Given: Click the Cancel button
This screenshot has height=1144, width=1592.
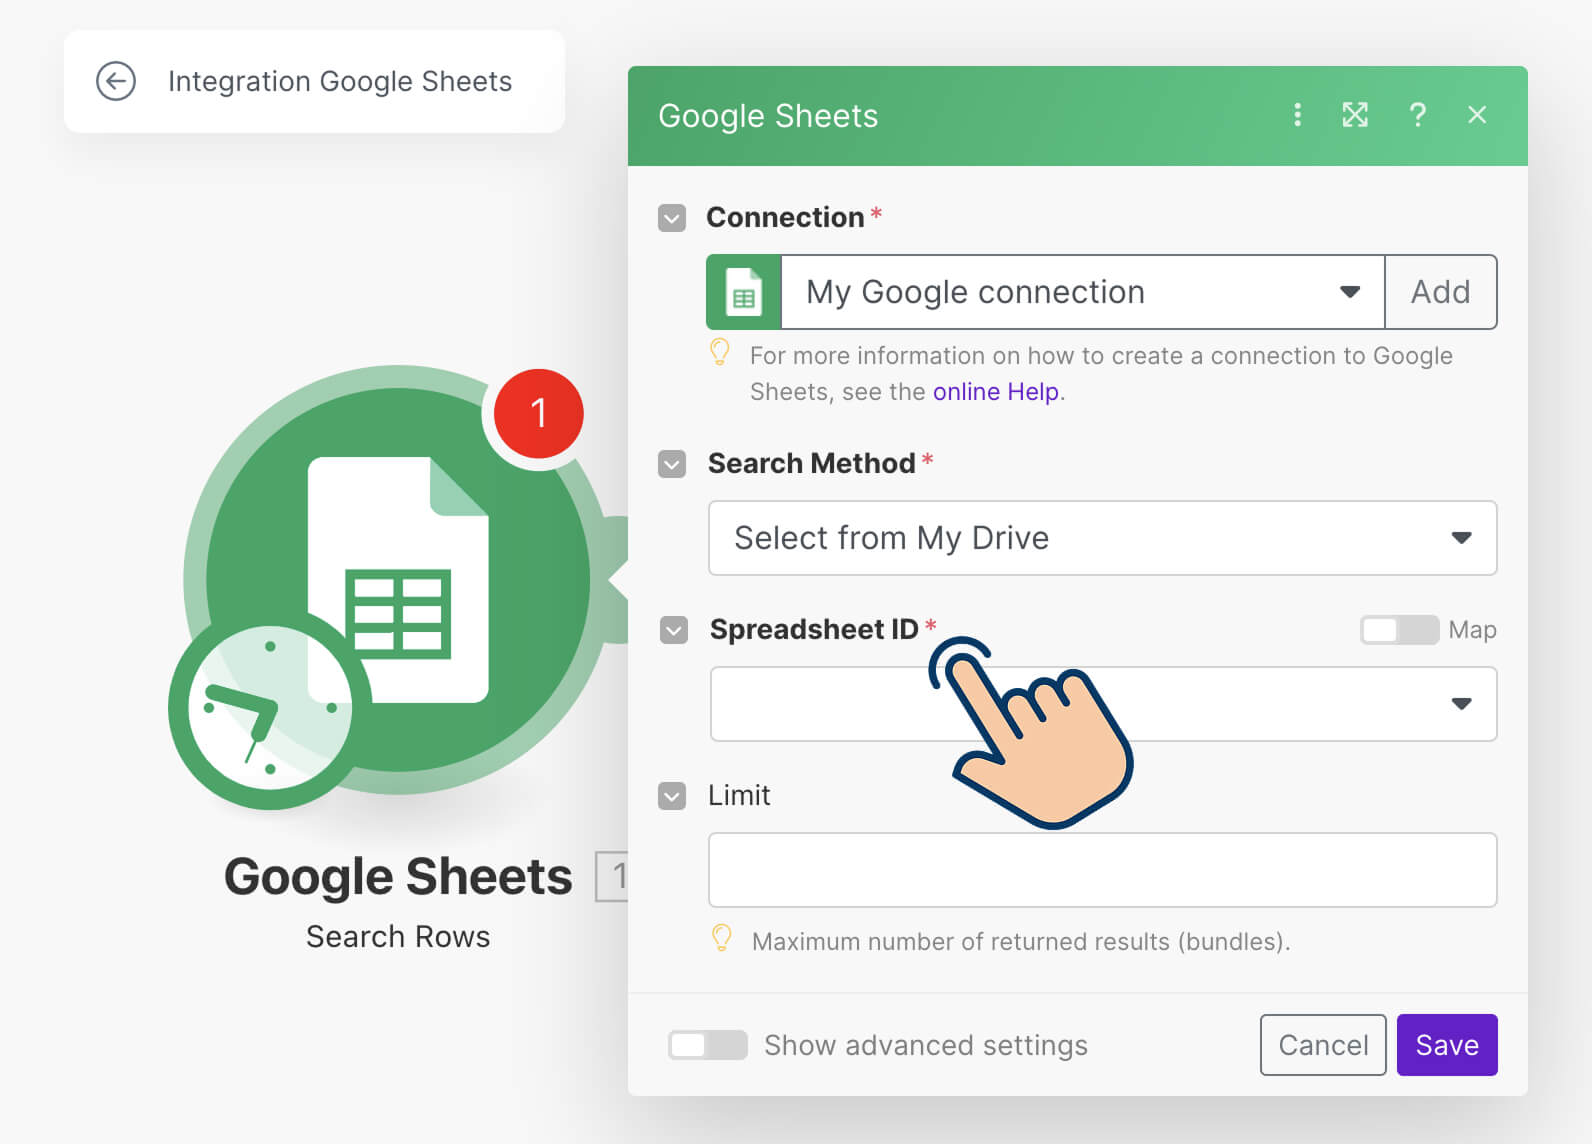Looking at the screenshot, I should click(1323, 1045).
